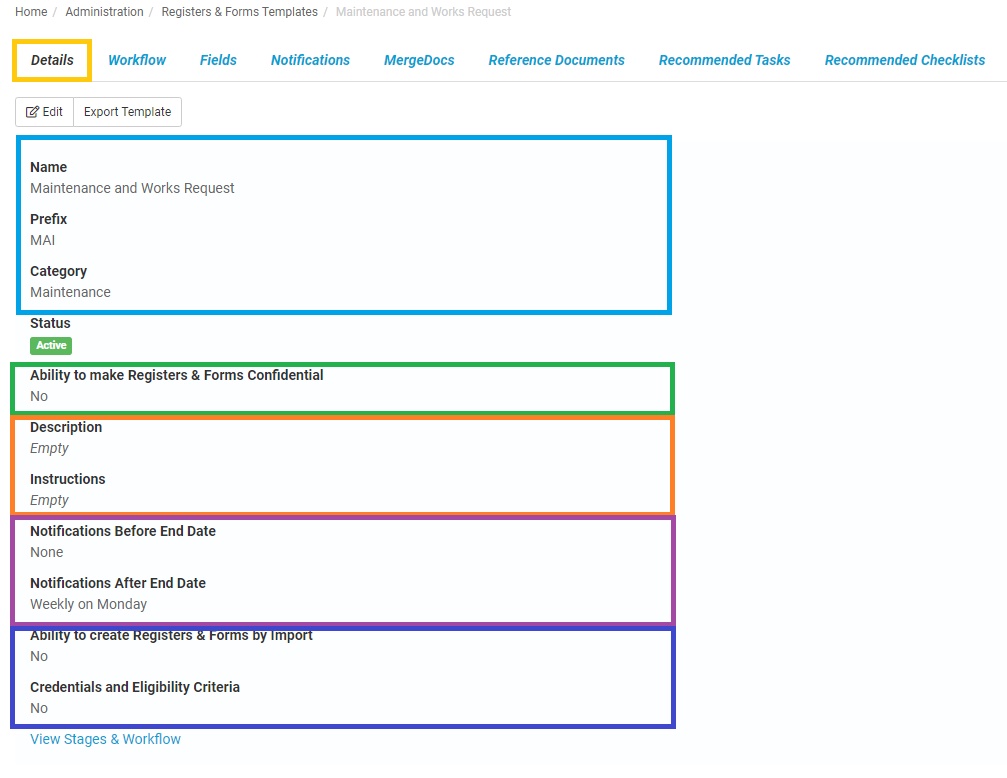The image size is (1007, 778).
Task: Click the Ability to make Registers & Forms Confidential label
Action: click(x=177, y=375)
